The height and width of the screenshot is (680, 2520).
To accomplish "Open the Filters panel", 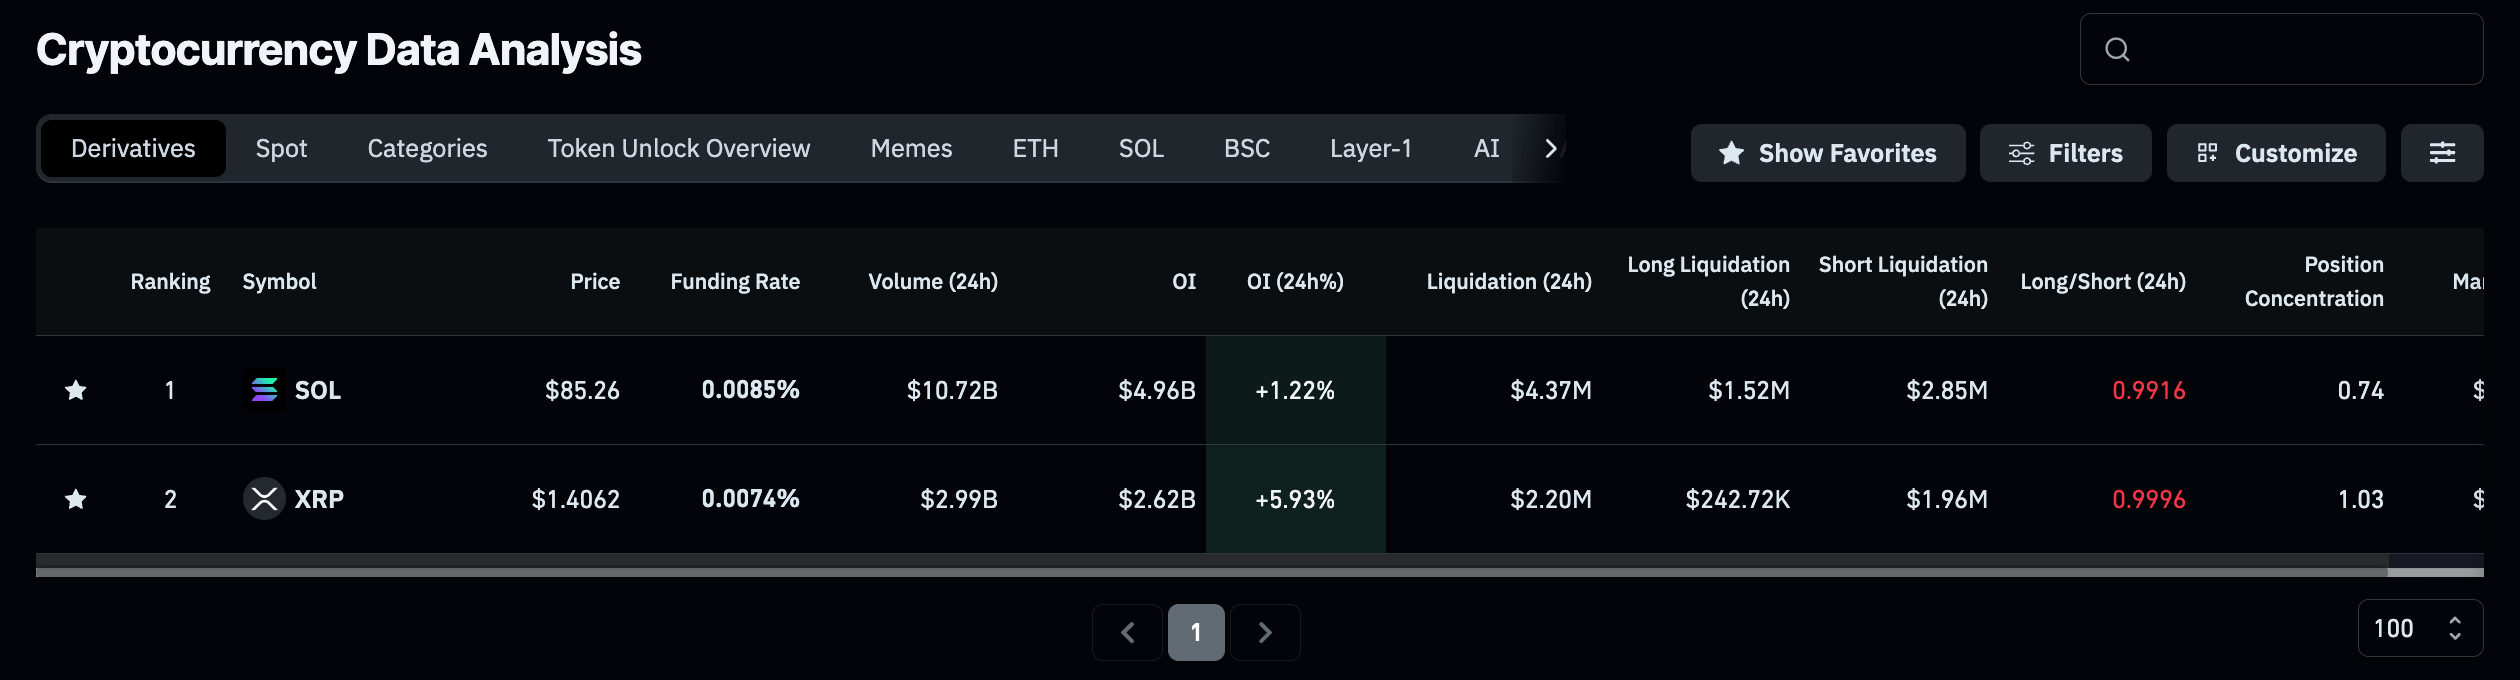I will point(2065,153).
